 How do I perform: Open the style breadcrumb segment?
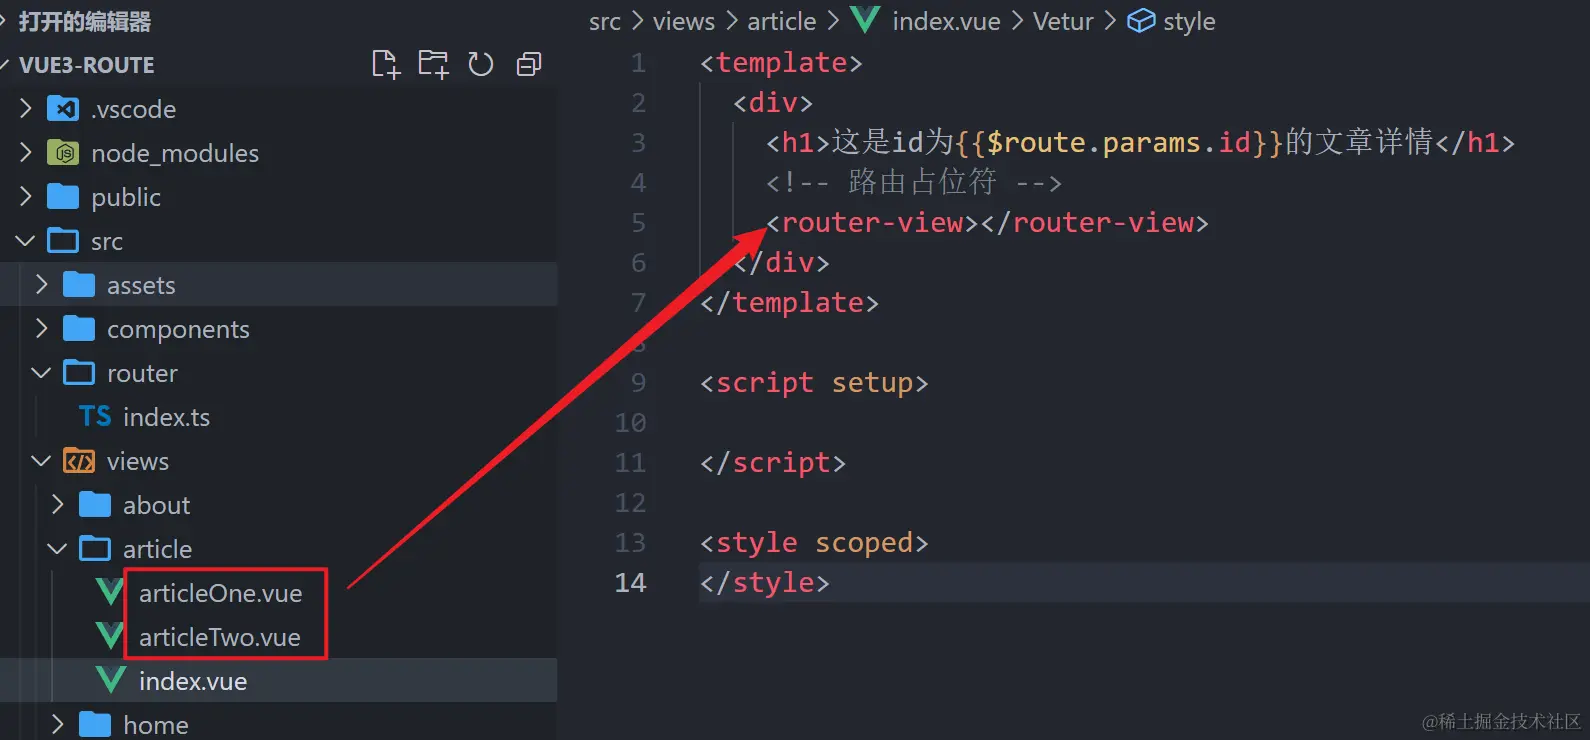[x=1189, y=21]
